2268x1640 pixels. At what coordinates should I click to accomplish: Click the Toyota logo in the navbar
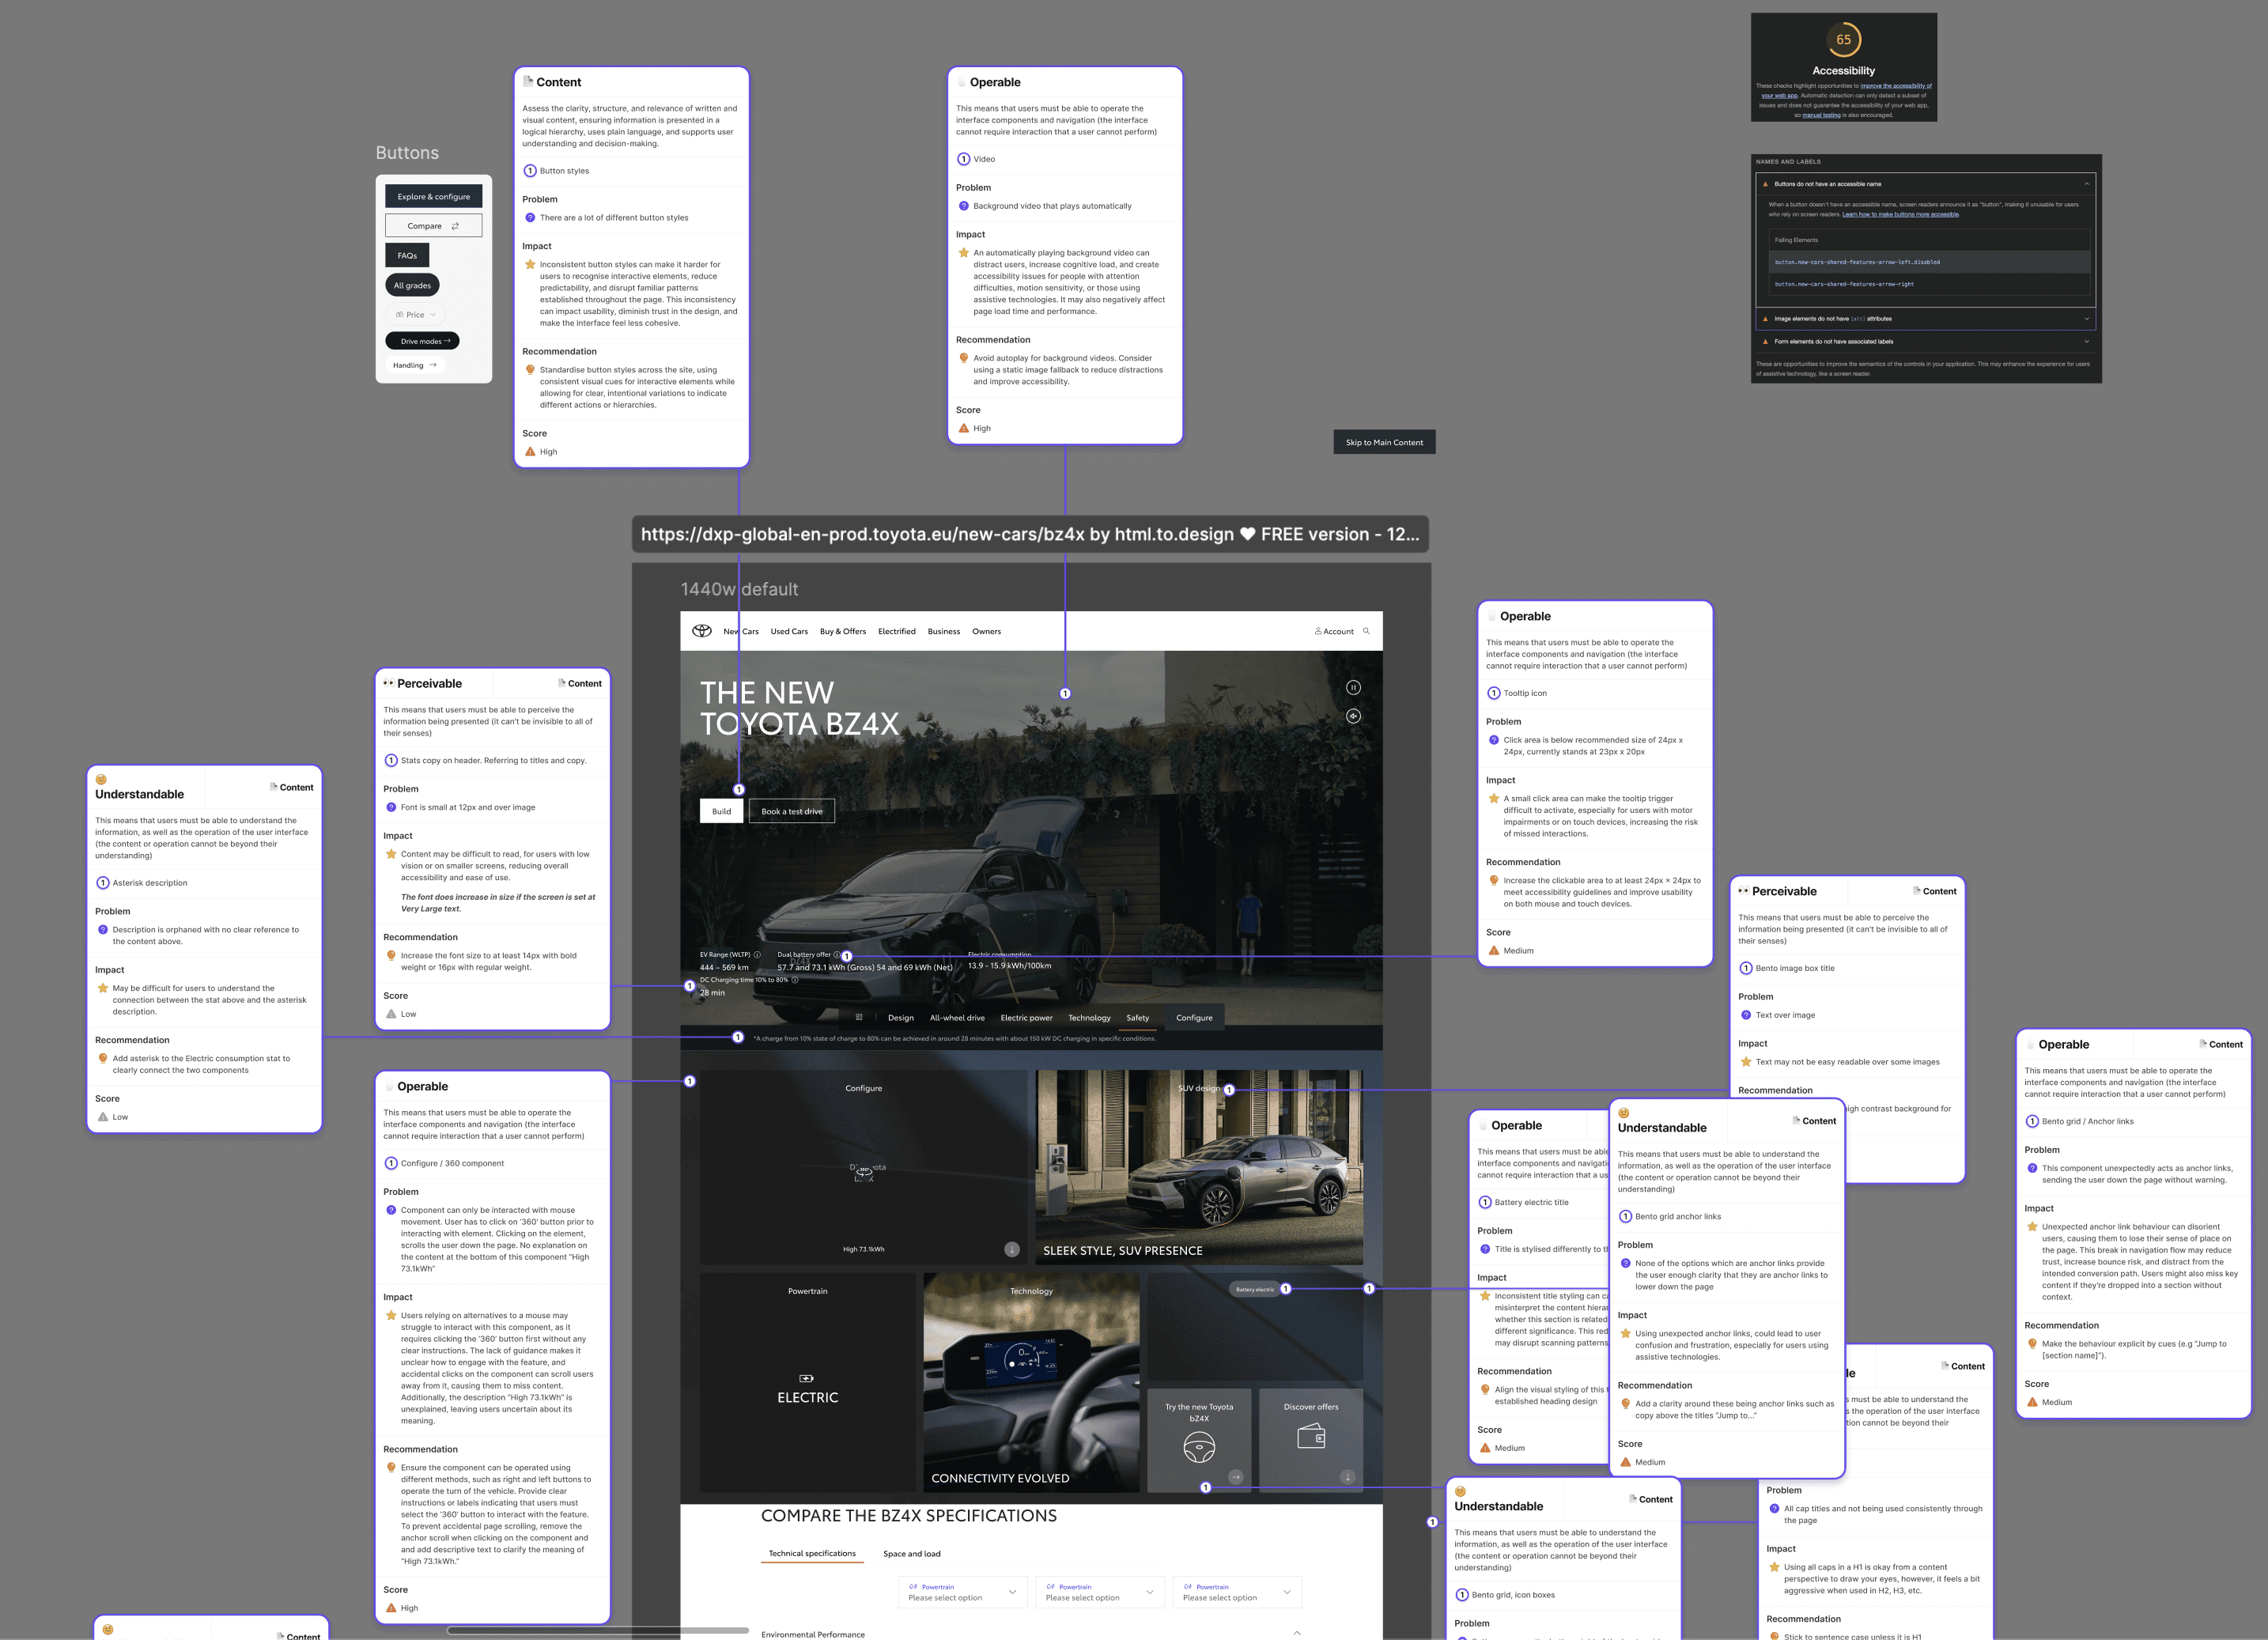tap(702, 631)
